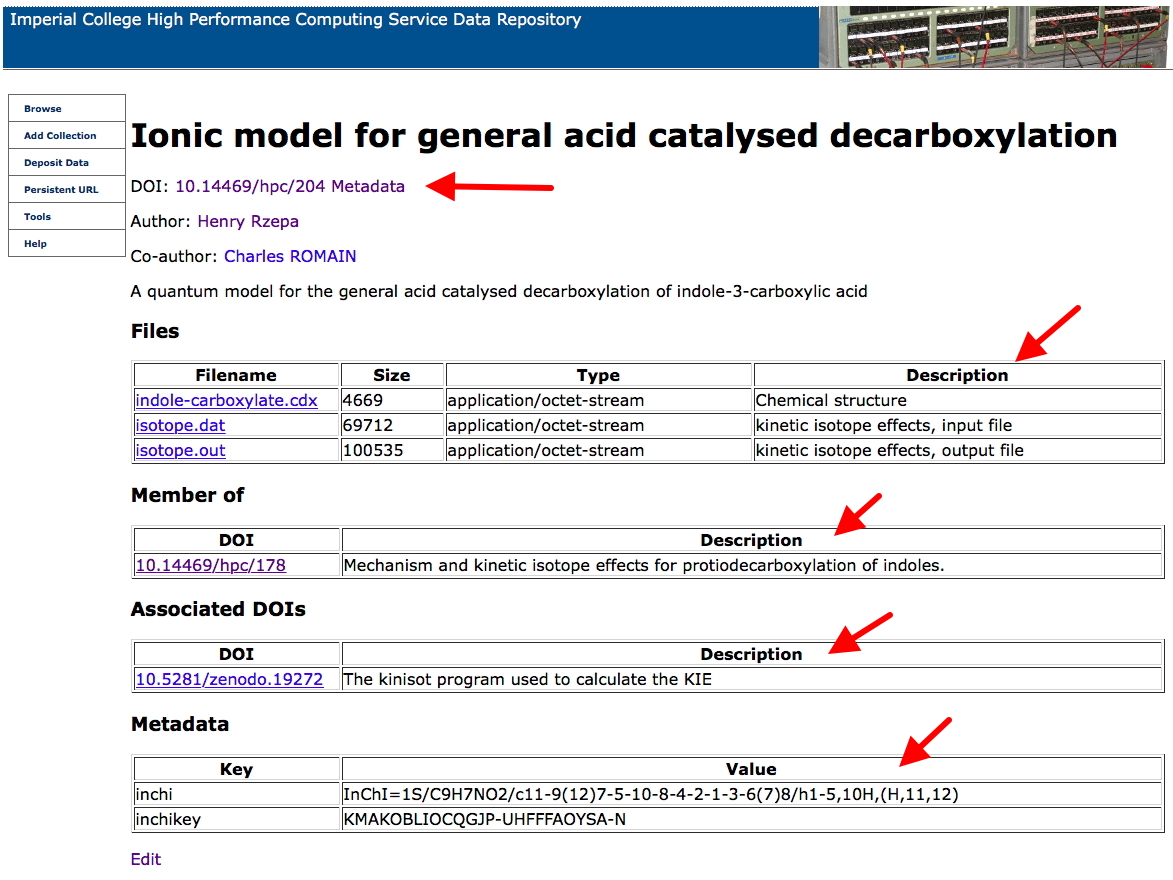This screenshot has height=880, width=1173.
Task: Go to Deposit Data page
Action: pos(56,162)
